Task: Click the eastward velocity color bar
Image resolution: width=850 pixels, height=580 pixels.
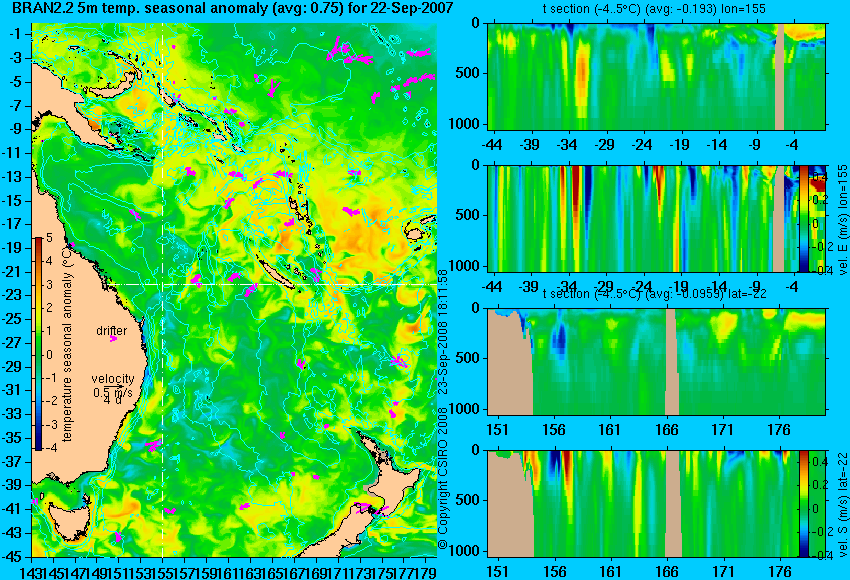Action: [804, 218]
